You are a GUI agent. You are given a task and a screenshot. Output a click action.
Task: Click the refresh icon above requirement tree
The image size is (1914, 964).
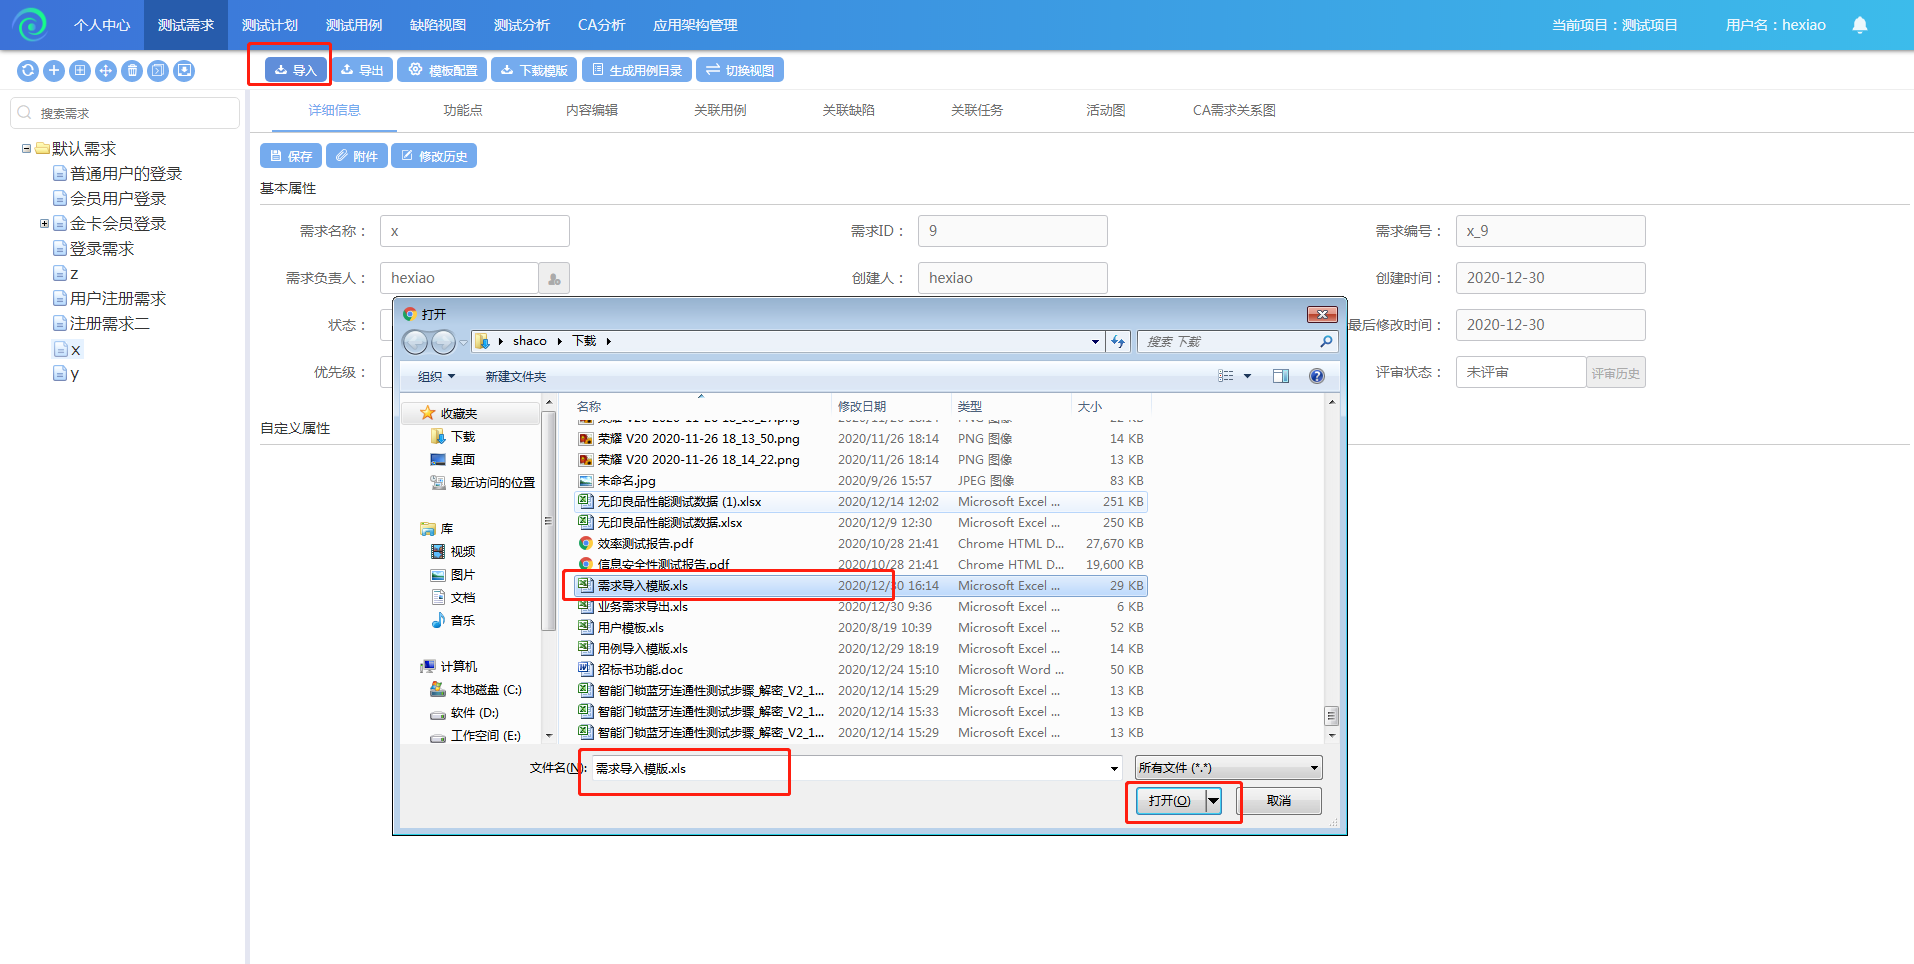28,71
